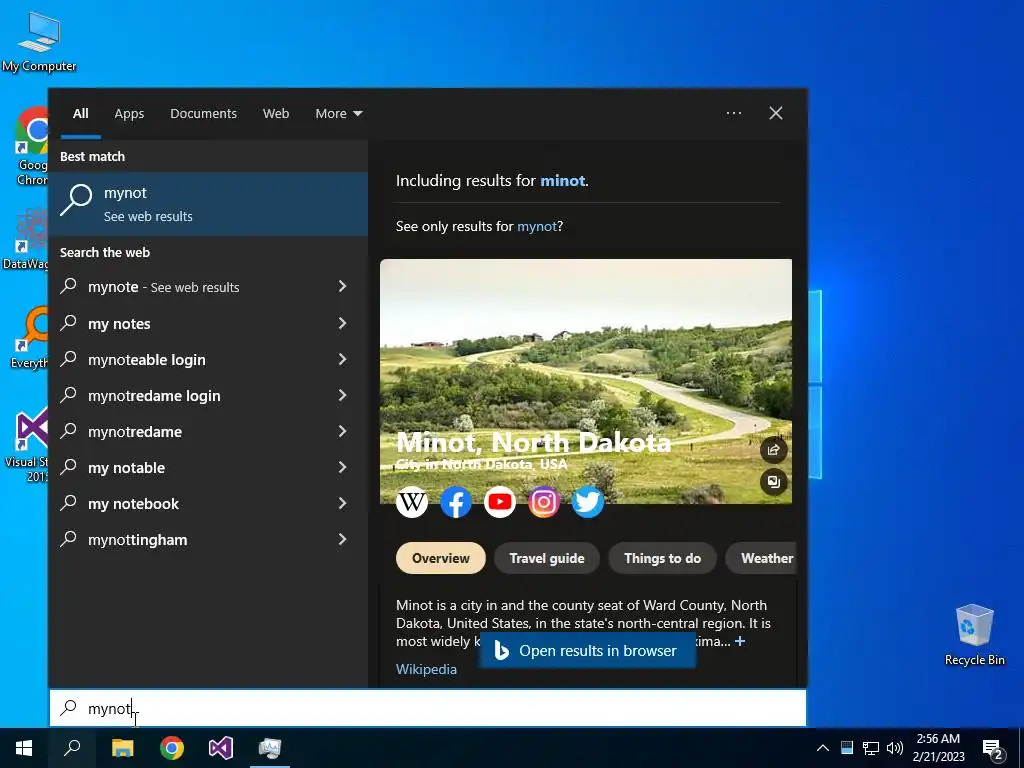Open File Explorer from the taskbar
This screenshot has width=1024, height=768.
coord(122,748)
